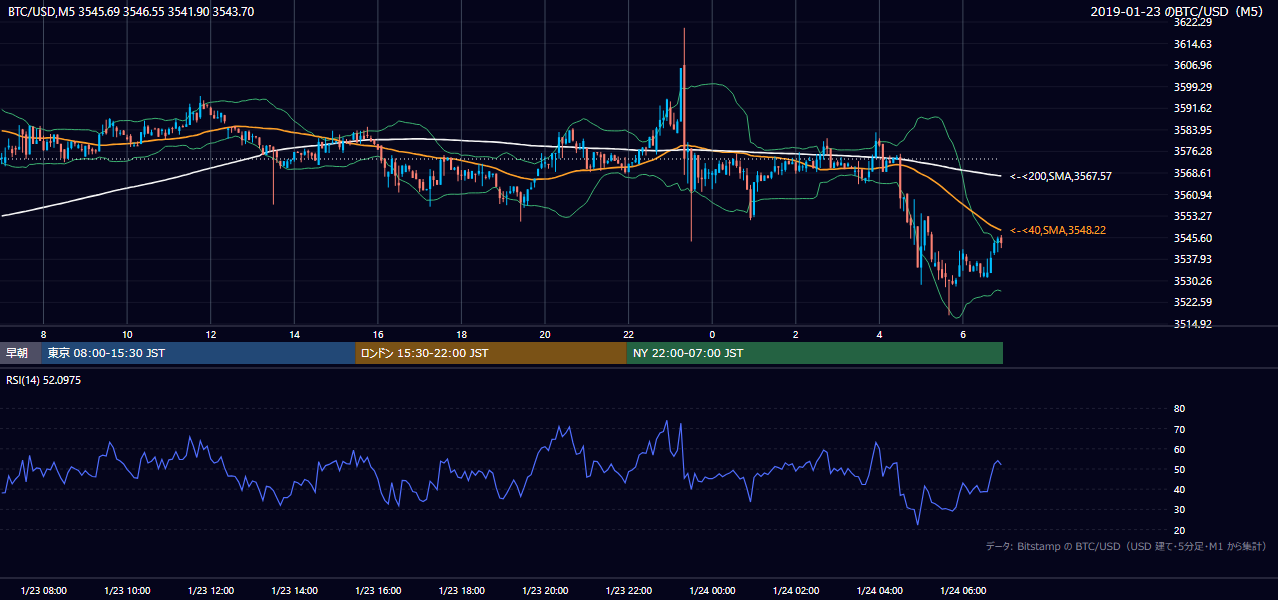Image resolution: width=1278 pixels, height=600 pixels.
Task: Click the RSI(14) 52.0975 label
Action: coord(44,380)
